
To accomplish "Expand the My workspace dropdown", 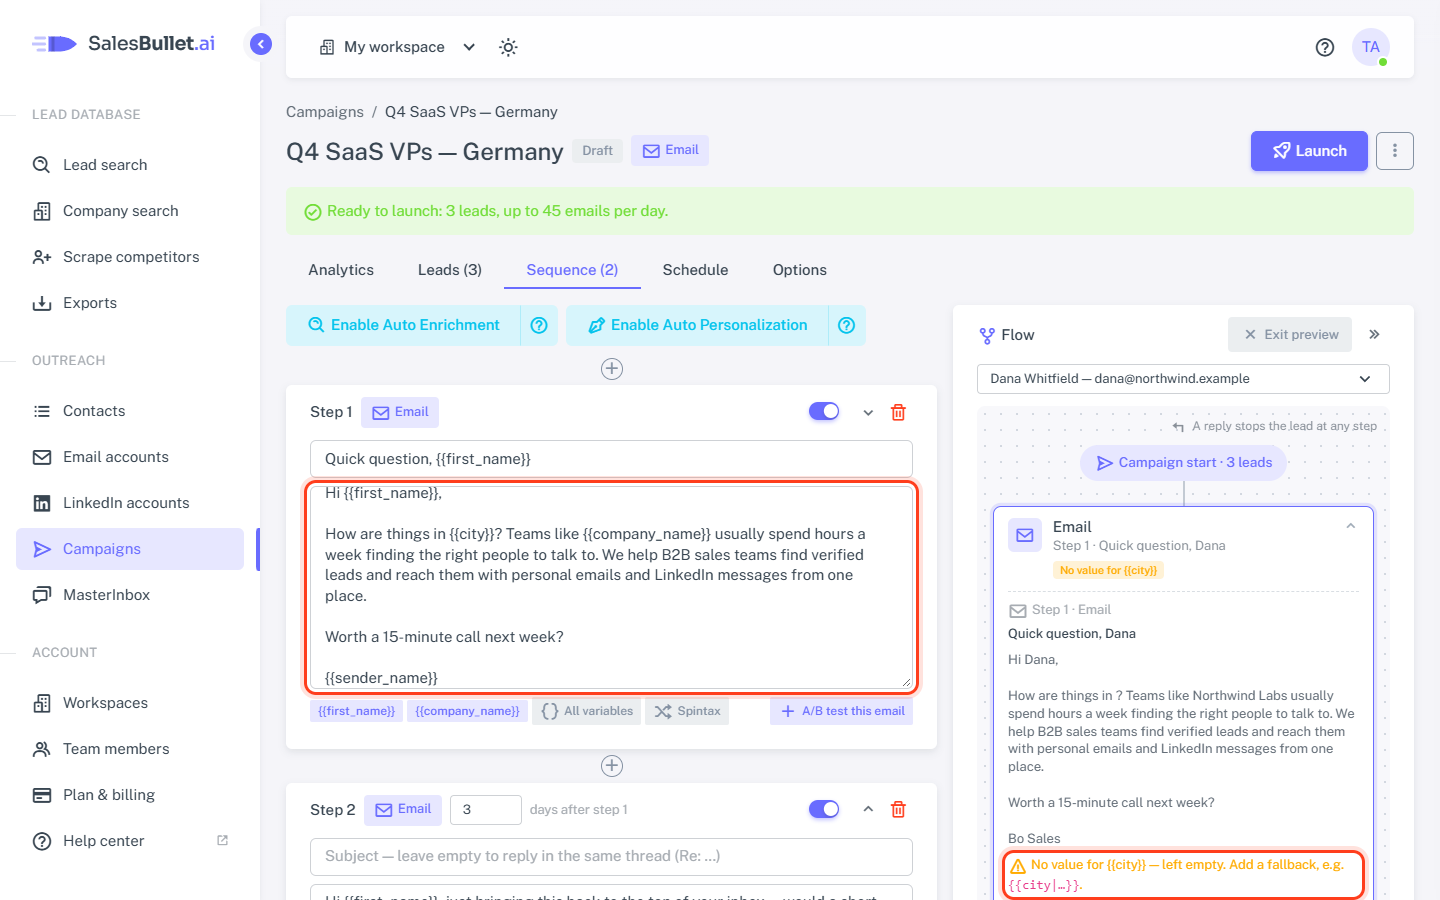I will tap(397, 47).
